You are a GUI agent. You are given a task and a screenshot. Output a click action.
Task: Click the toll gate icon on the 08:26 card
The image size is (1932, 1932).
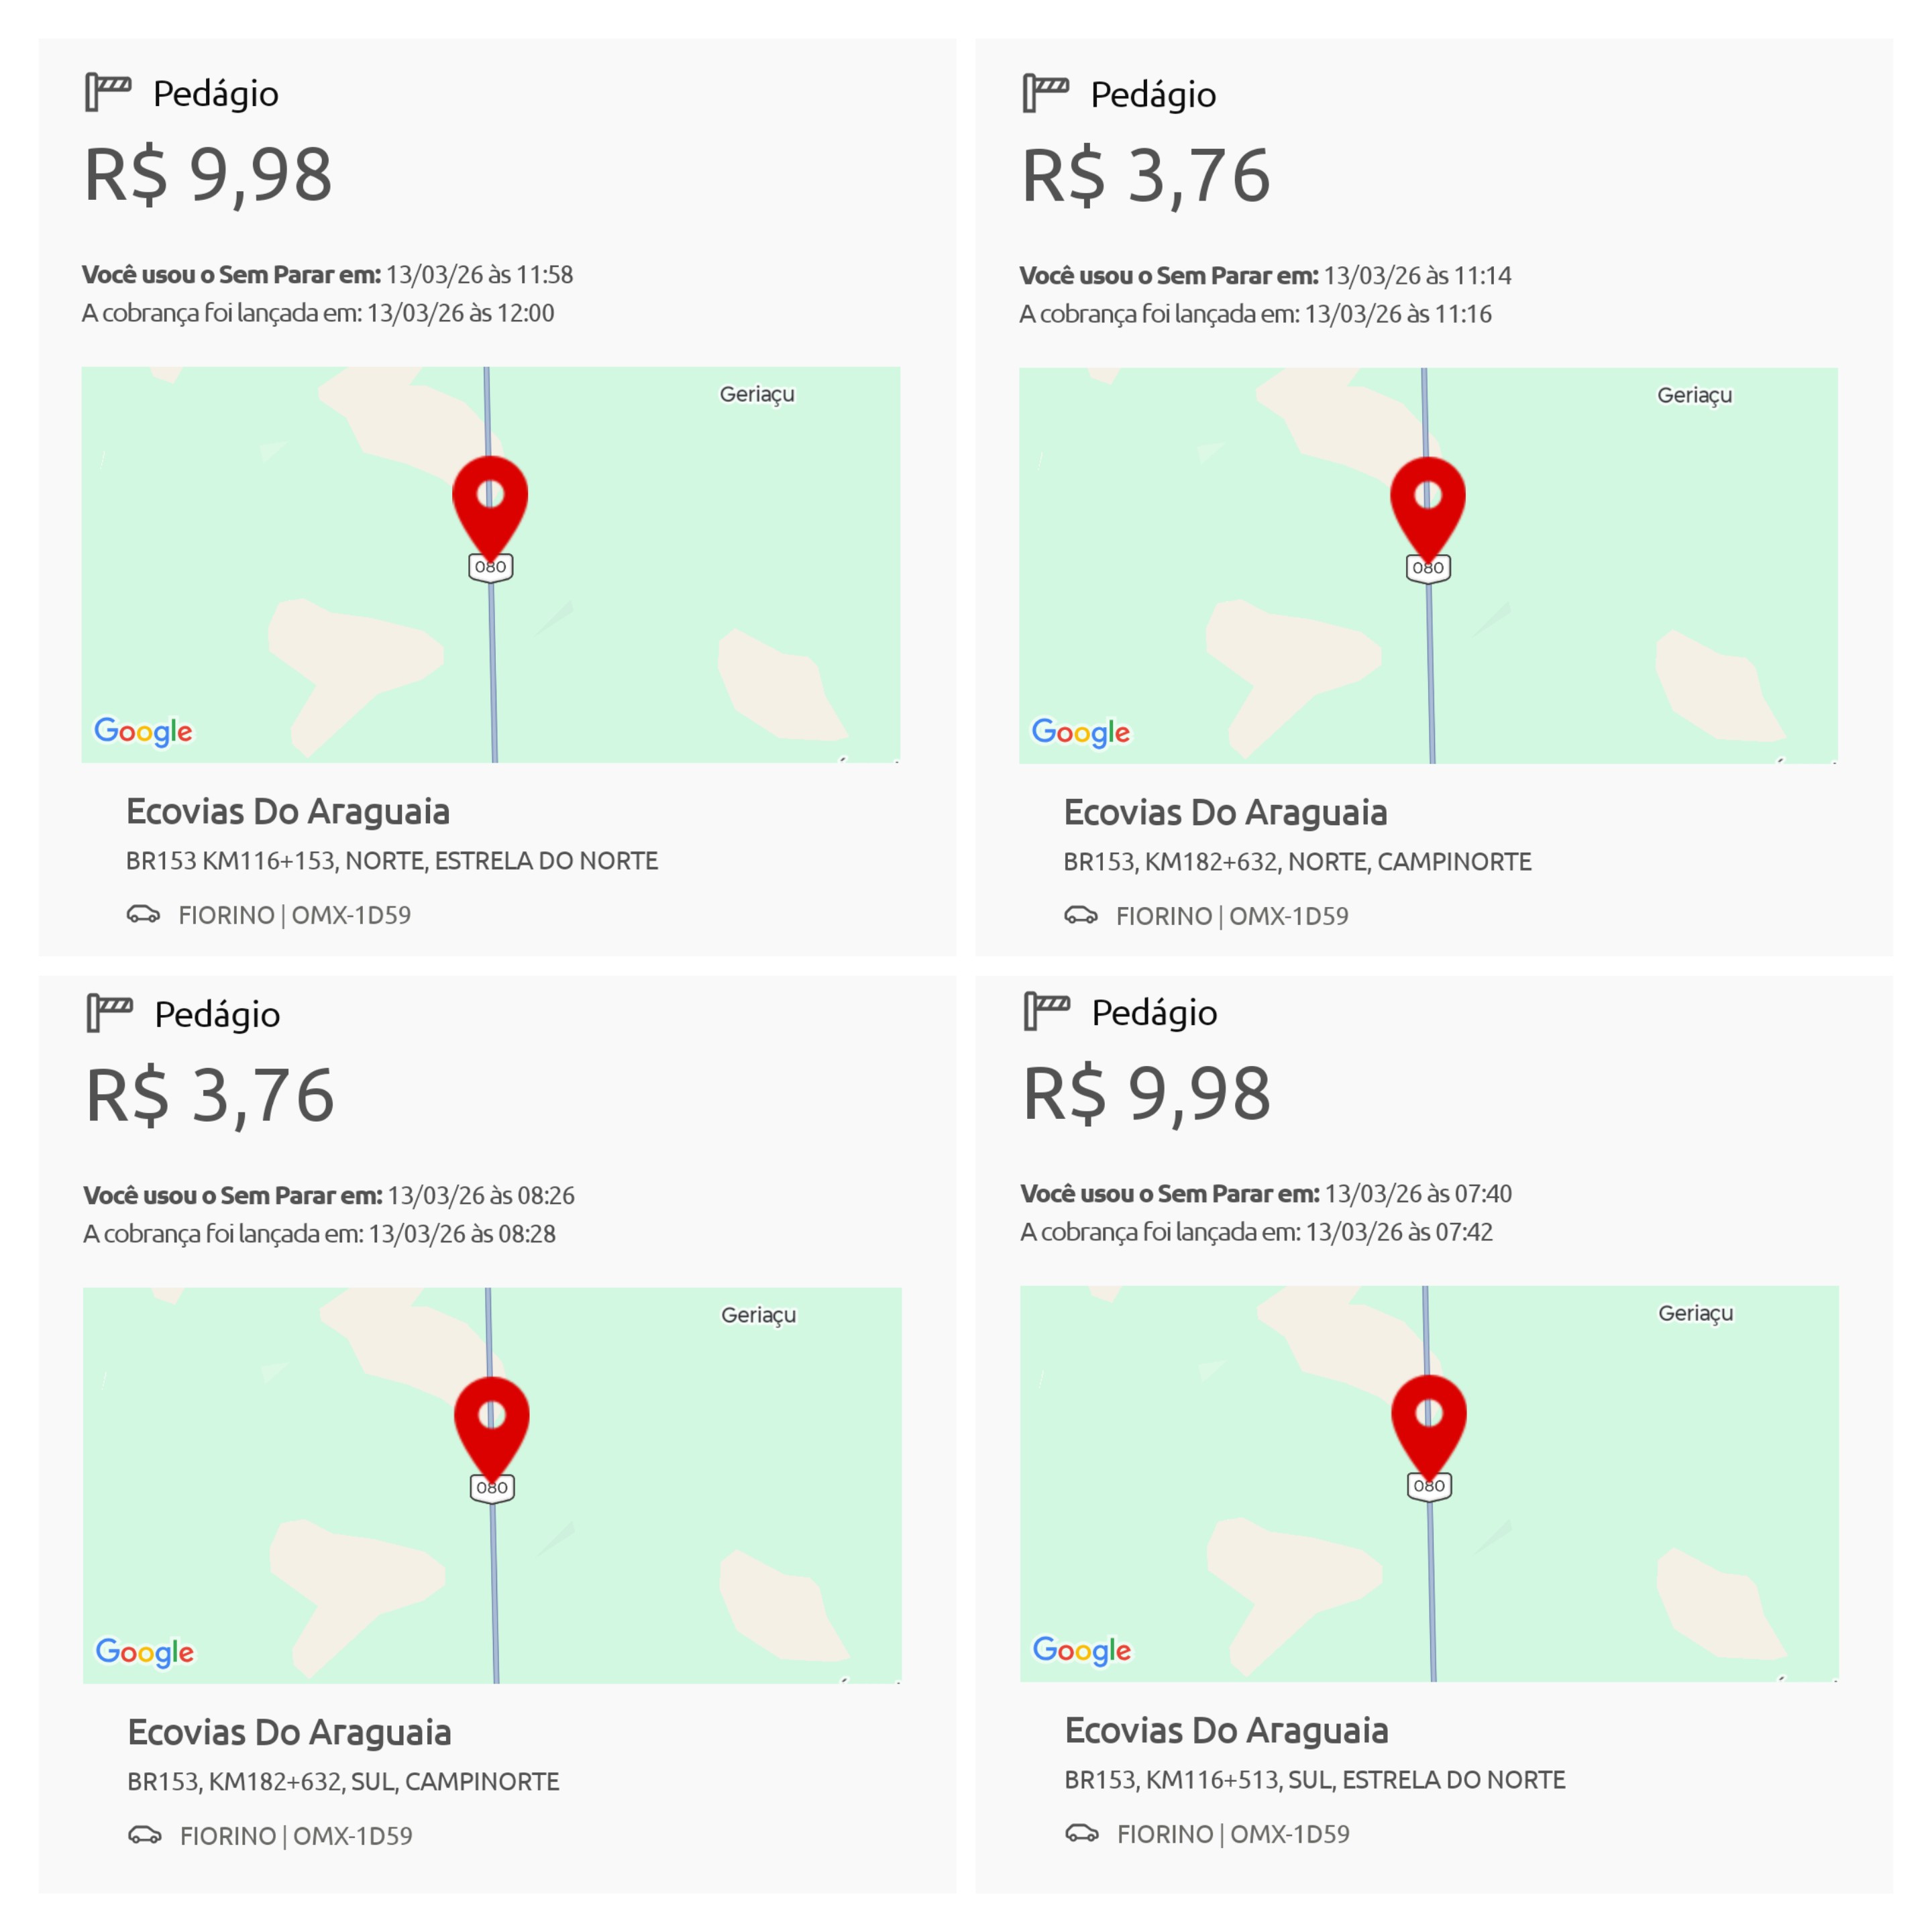click(110, 1013)
